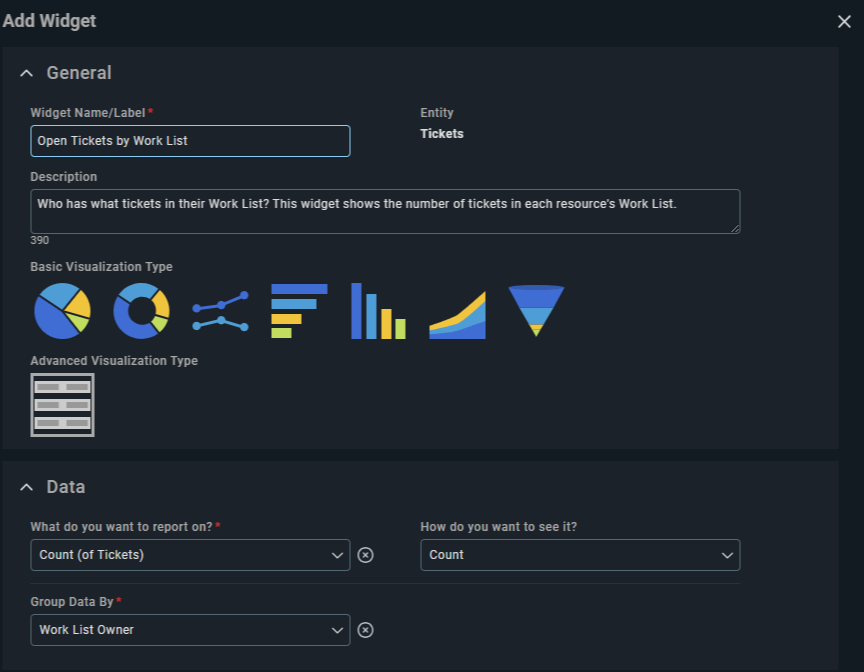Open the Count (of Tickets) dropdown
The height and width of the screenshot is (672, 864).
click(190, 555)
